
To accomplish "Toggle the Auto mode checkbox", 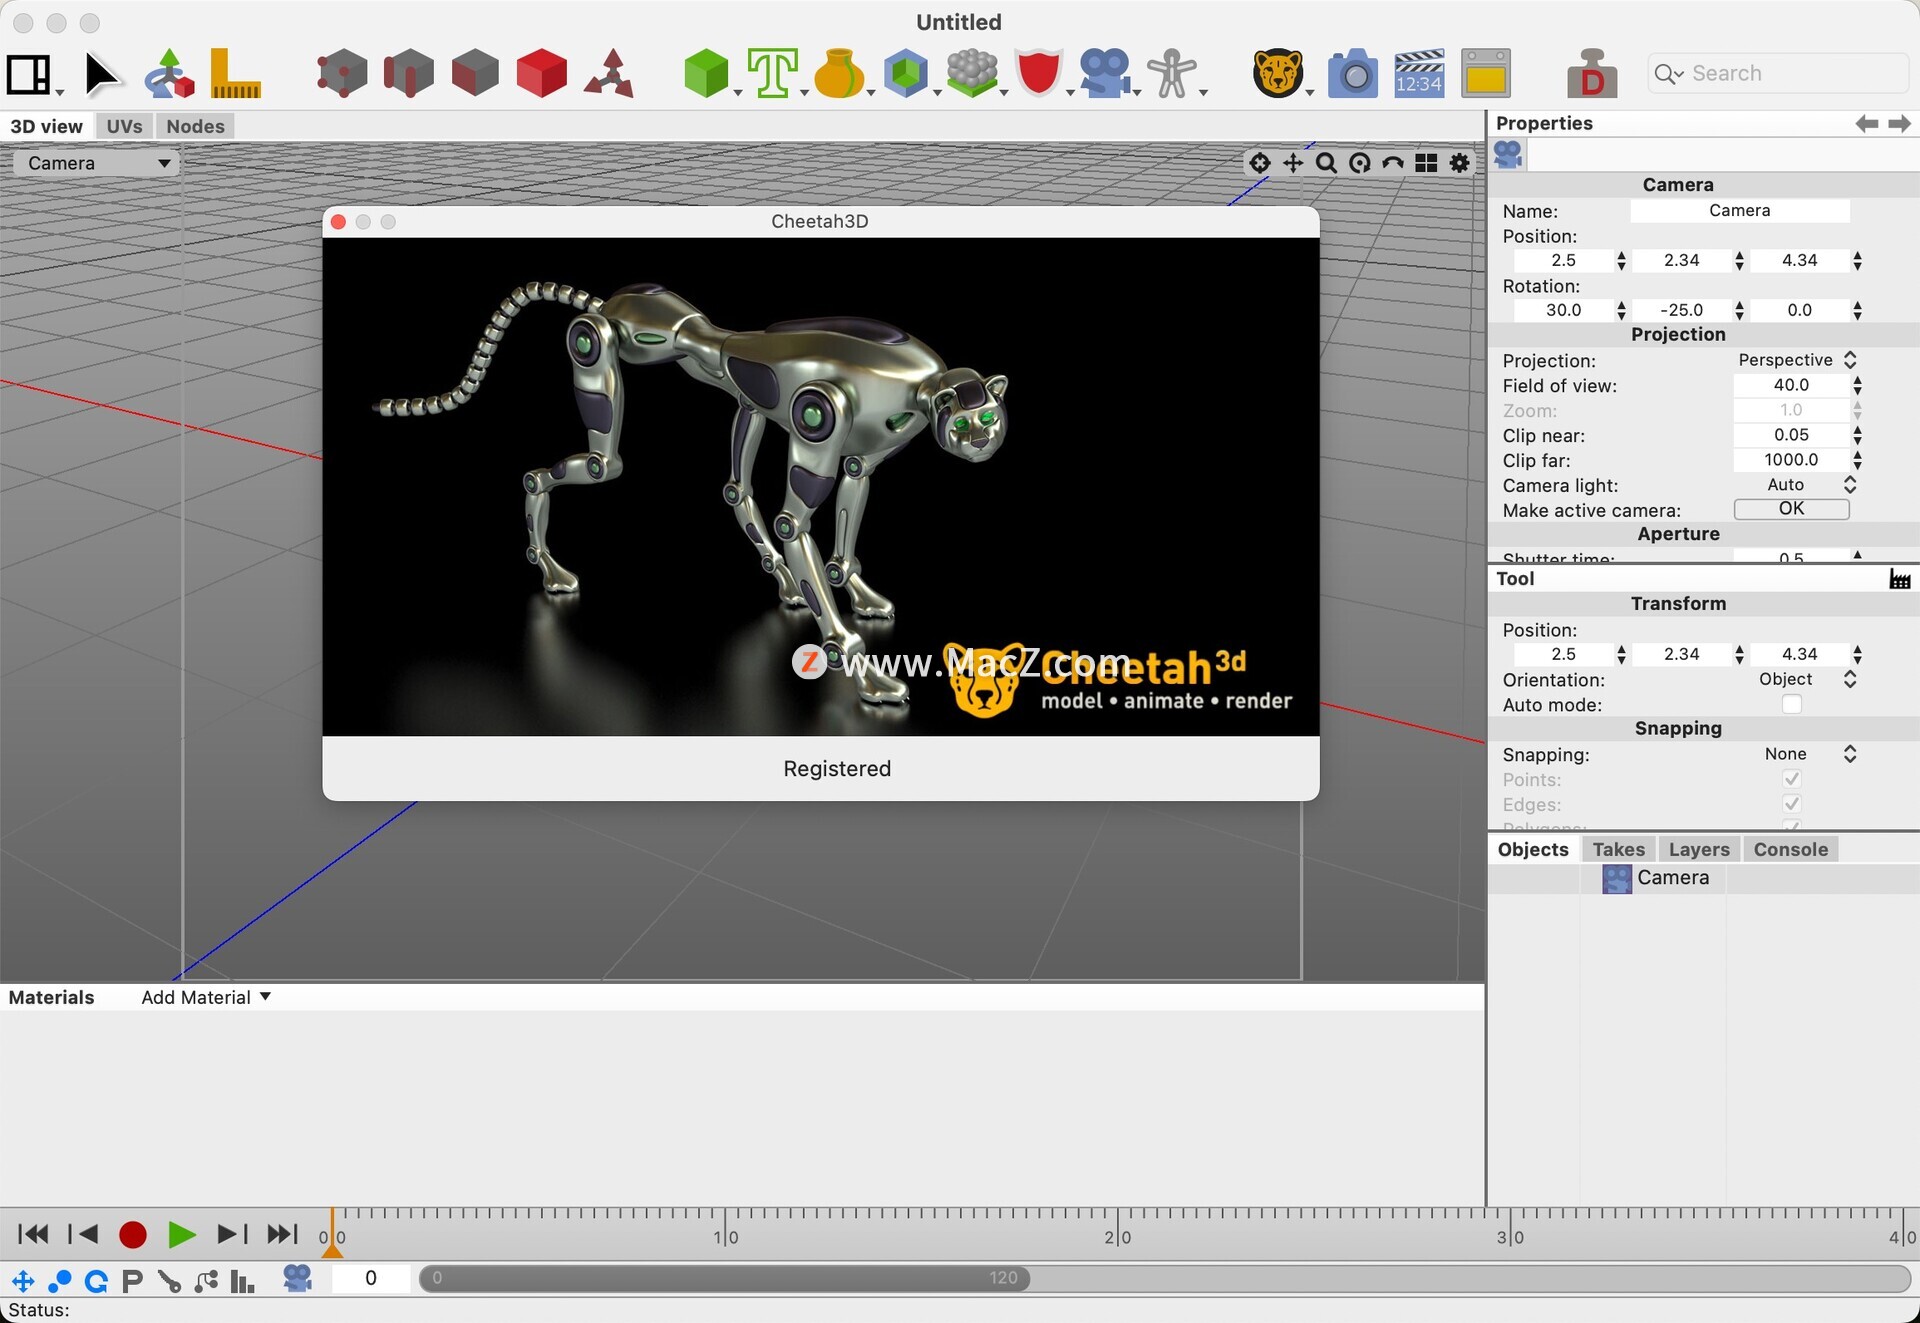I will pyautogui.click(x=1792, y=705).
